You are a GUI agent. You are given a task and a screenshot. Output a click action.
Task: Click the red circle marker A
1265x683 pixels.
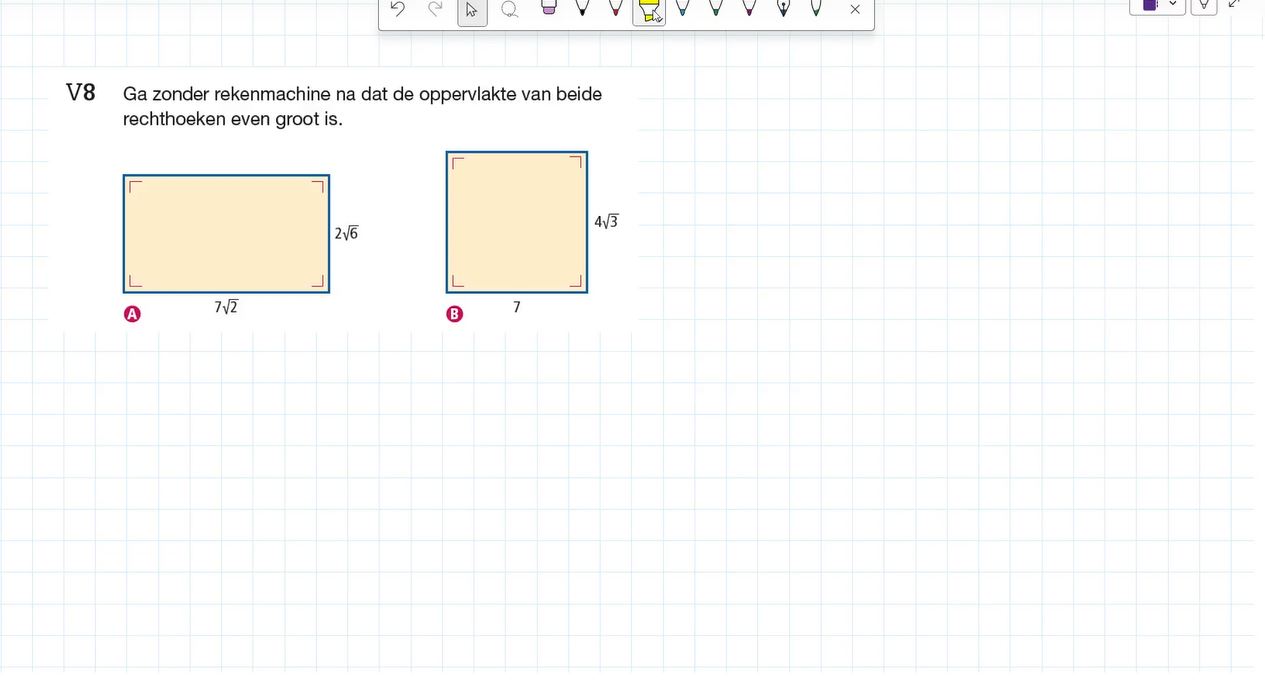pyautogui.click(x=132, y=314)
